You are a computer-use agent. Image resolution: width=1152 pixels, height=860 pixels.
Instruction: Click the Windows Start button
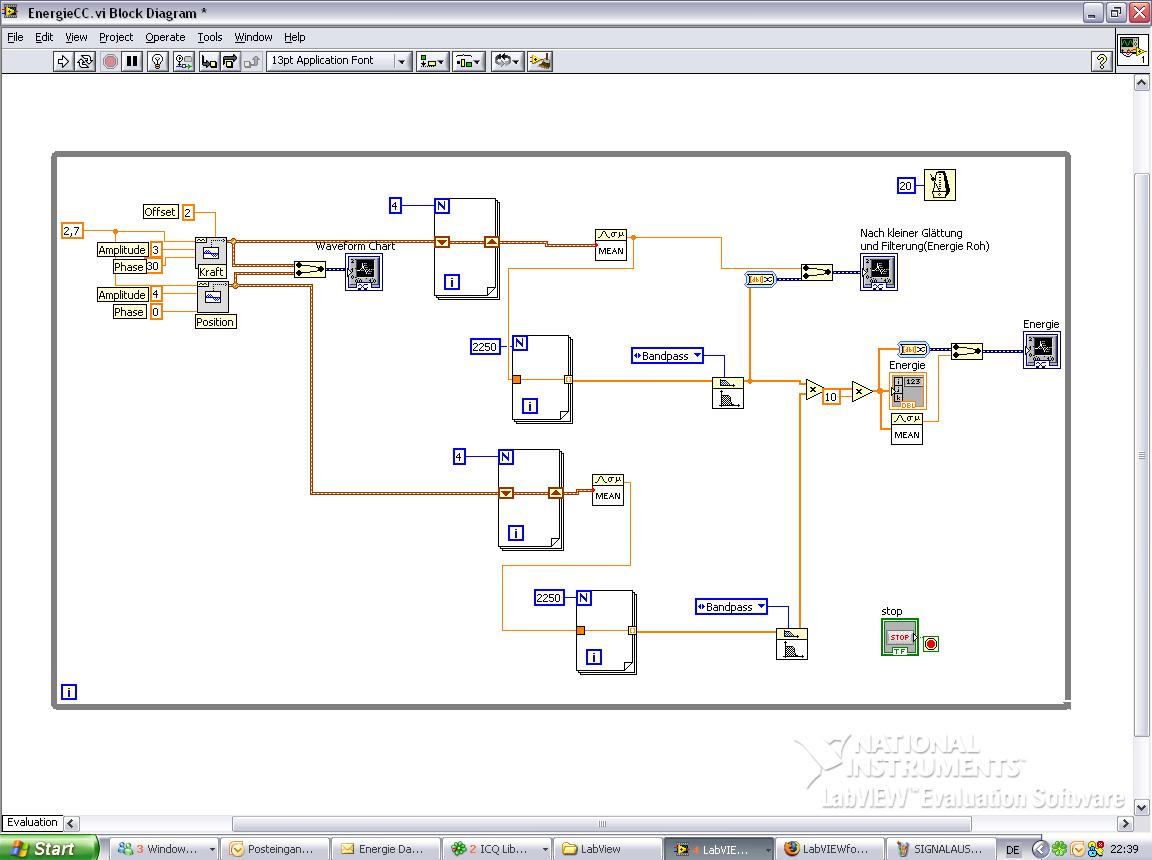coord(47,848)
